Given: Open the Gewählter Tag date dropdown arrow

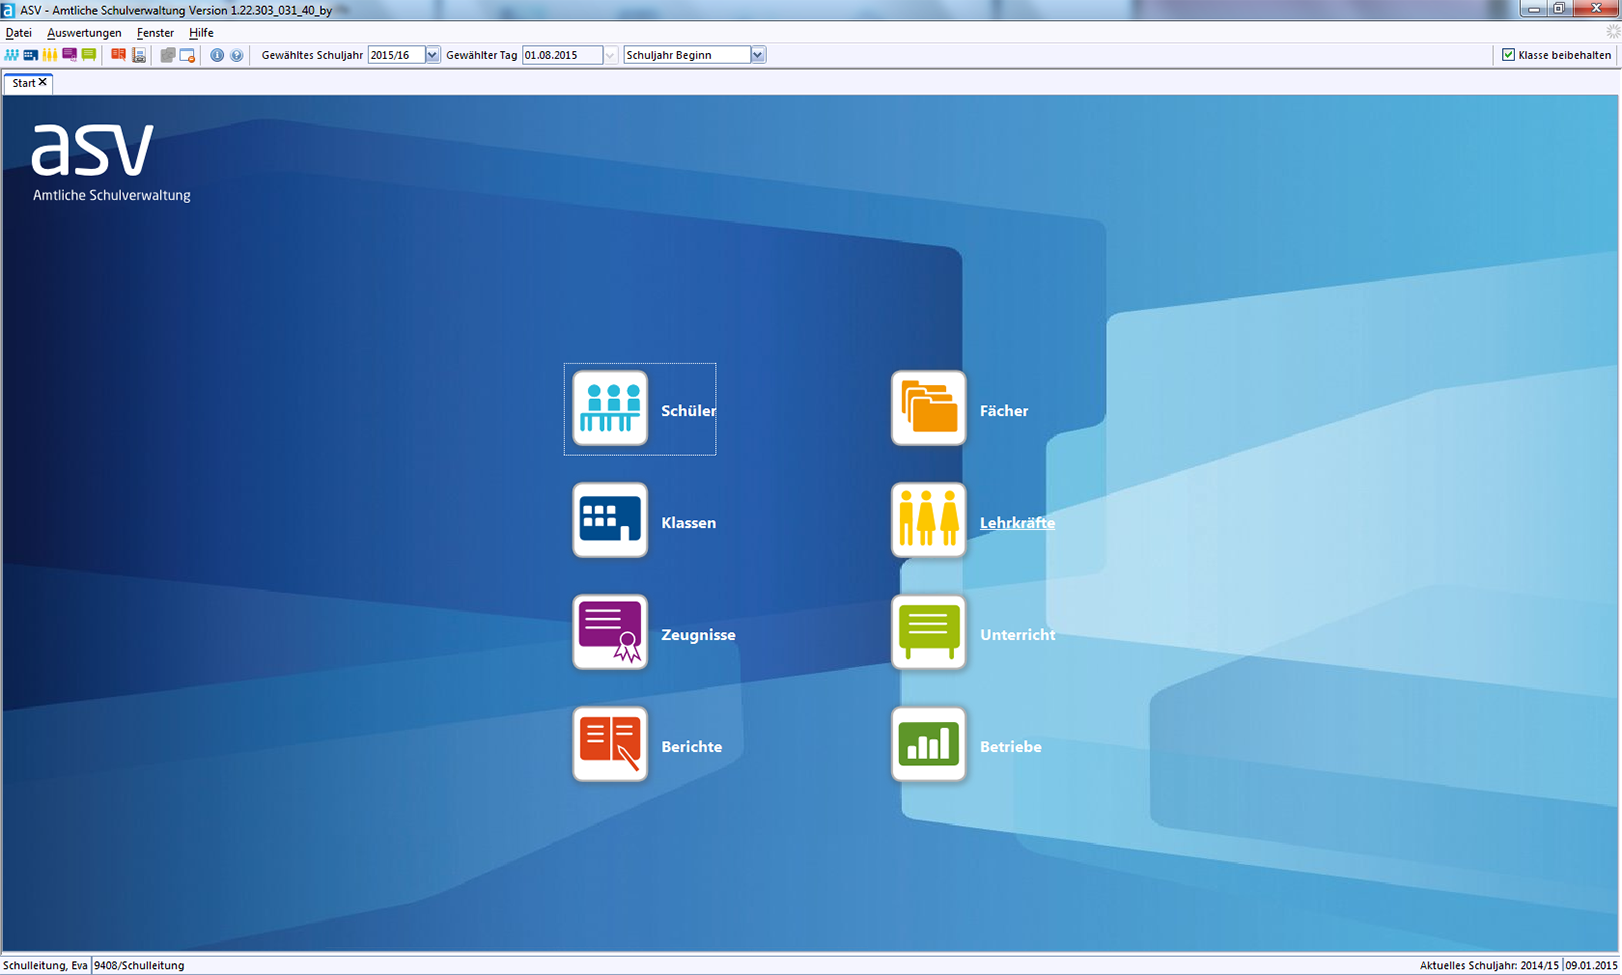Looking at the screenshot, I should point(610,55).
